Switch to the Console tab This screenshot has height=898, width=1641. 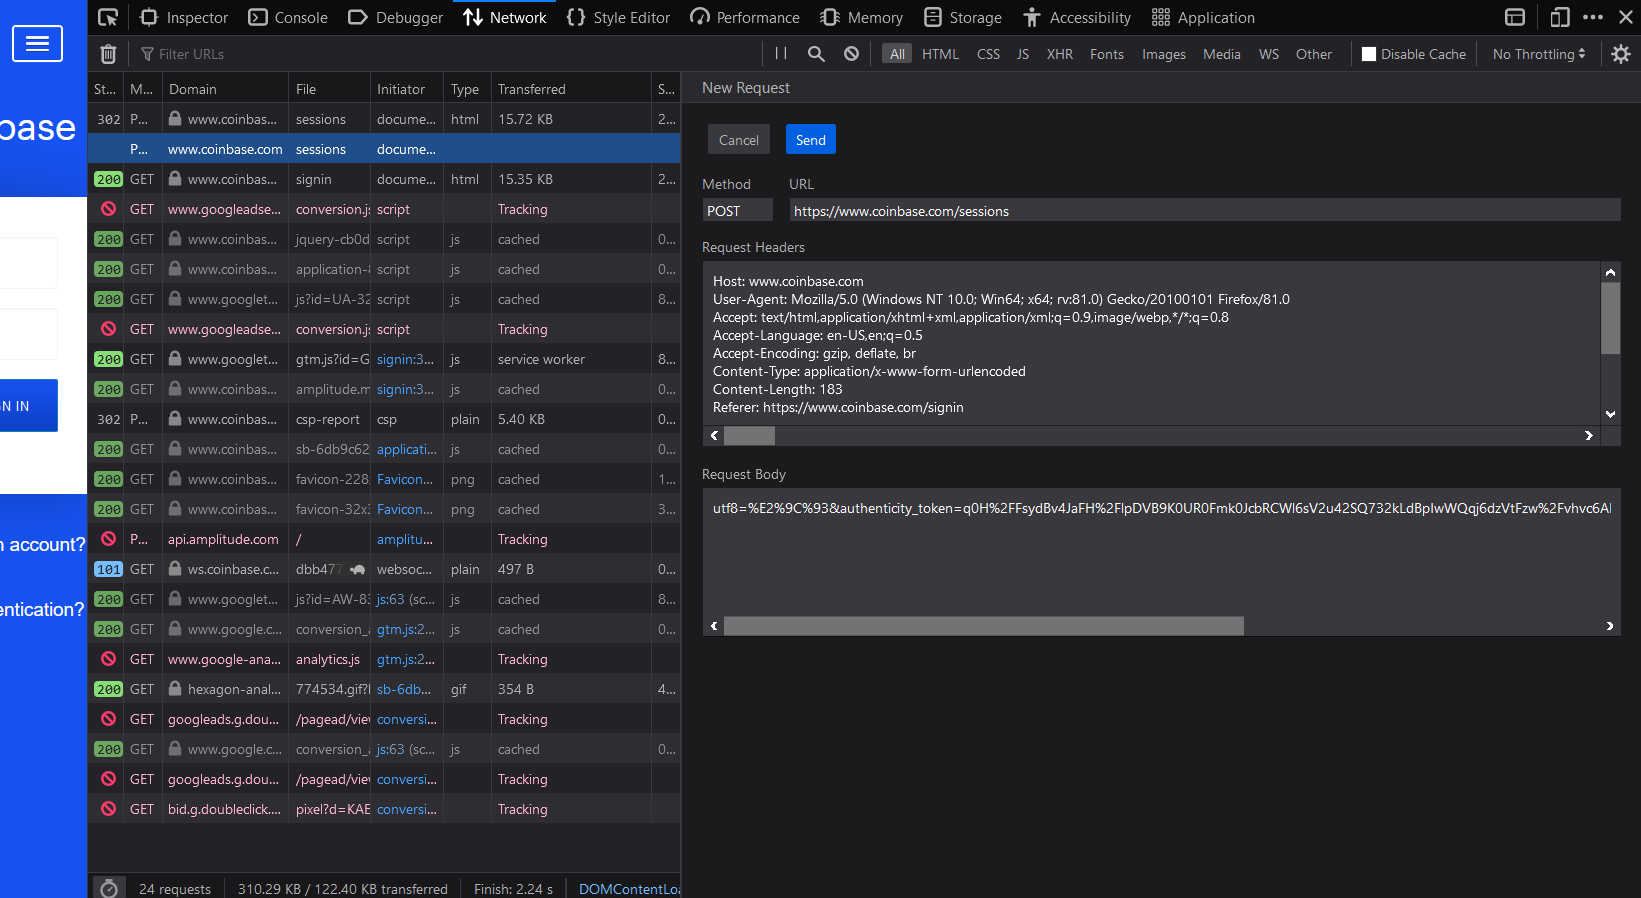coord(288,17)
